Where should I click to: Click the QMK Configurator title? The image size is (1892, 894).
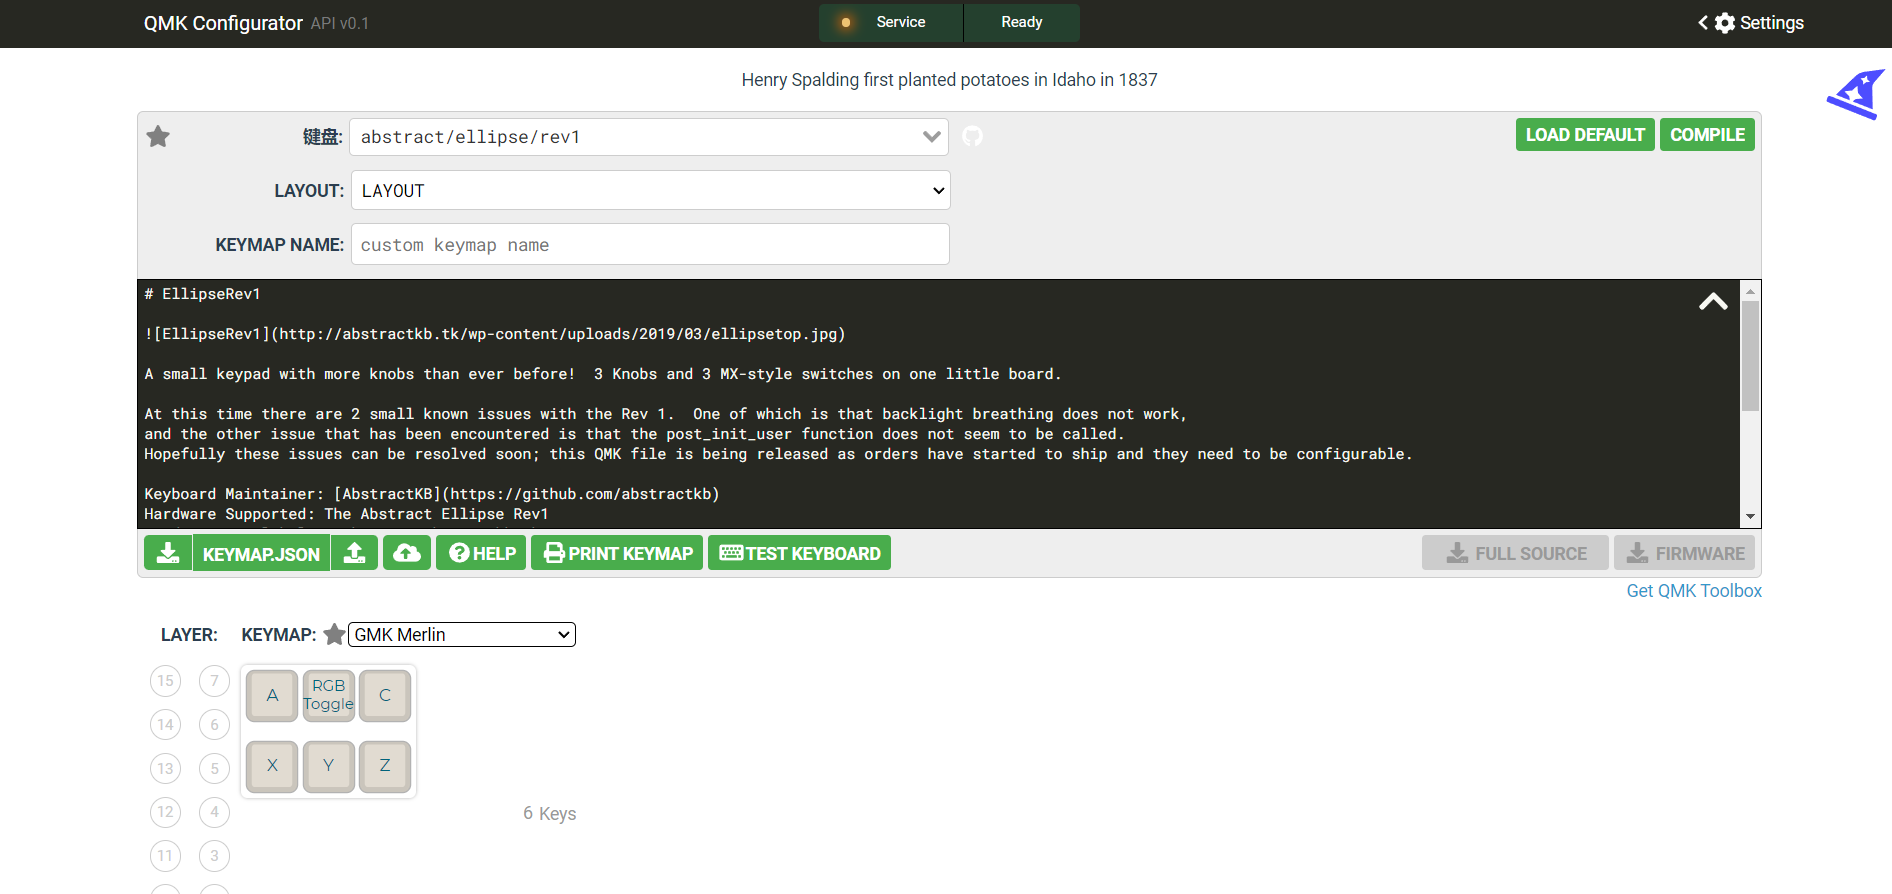point(223,23)
